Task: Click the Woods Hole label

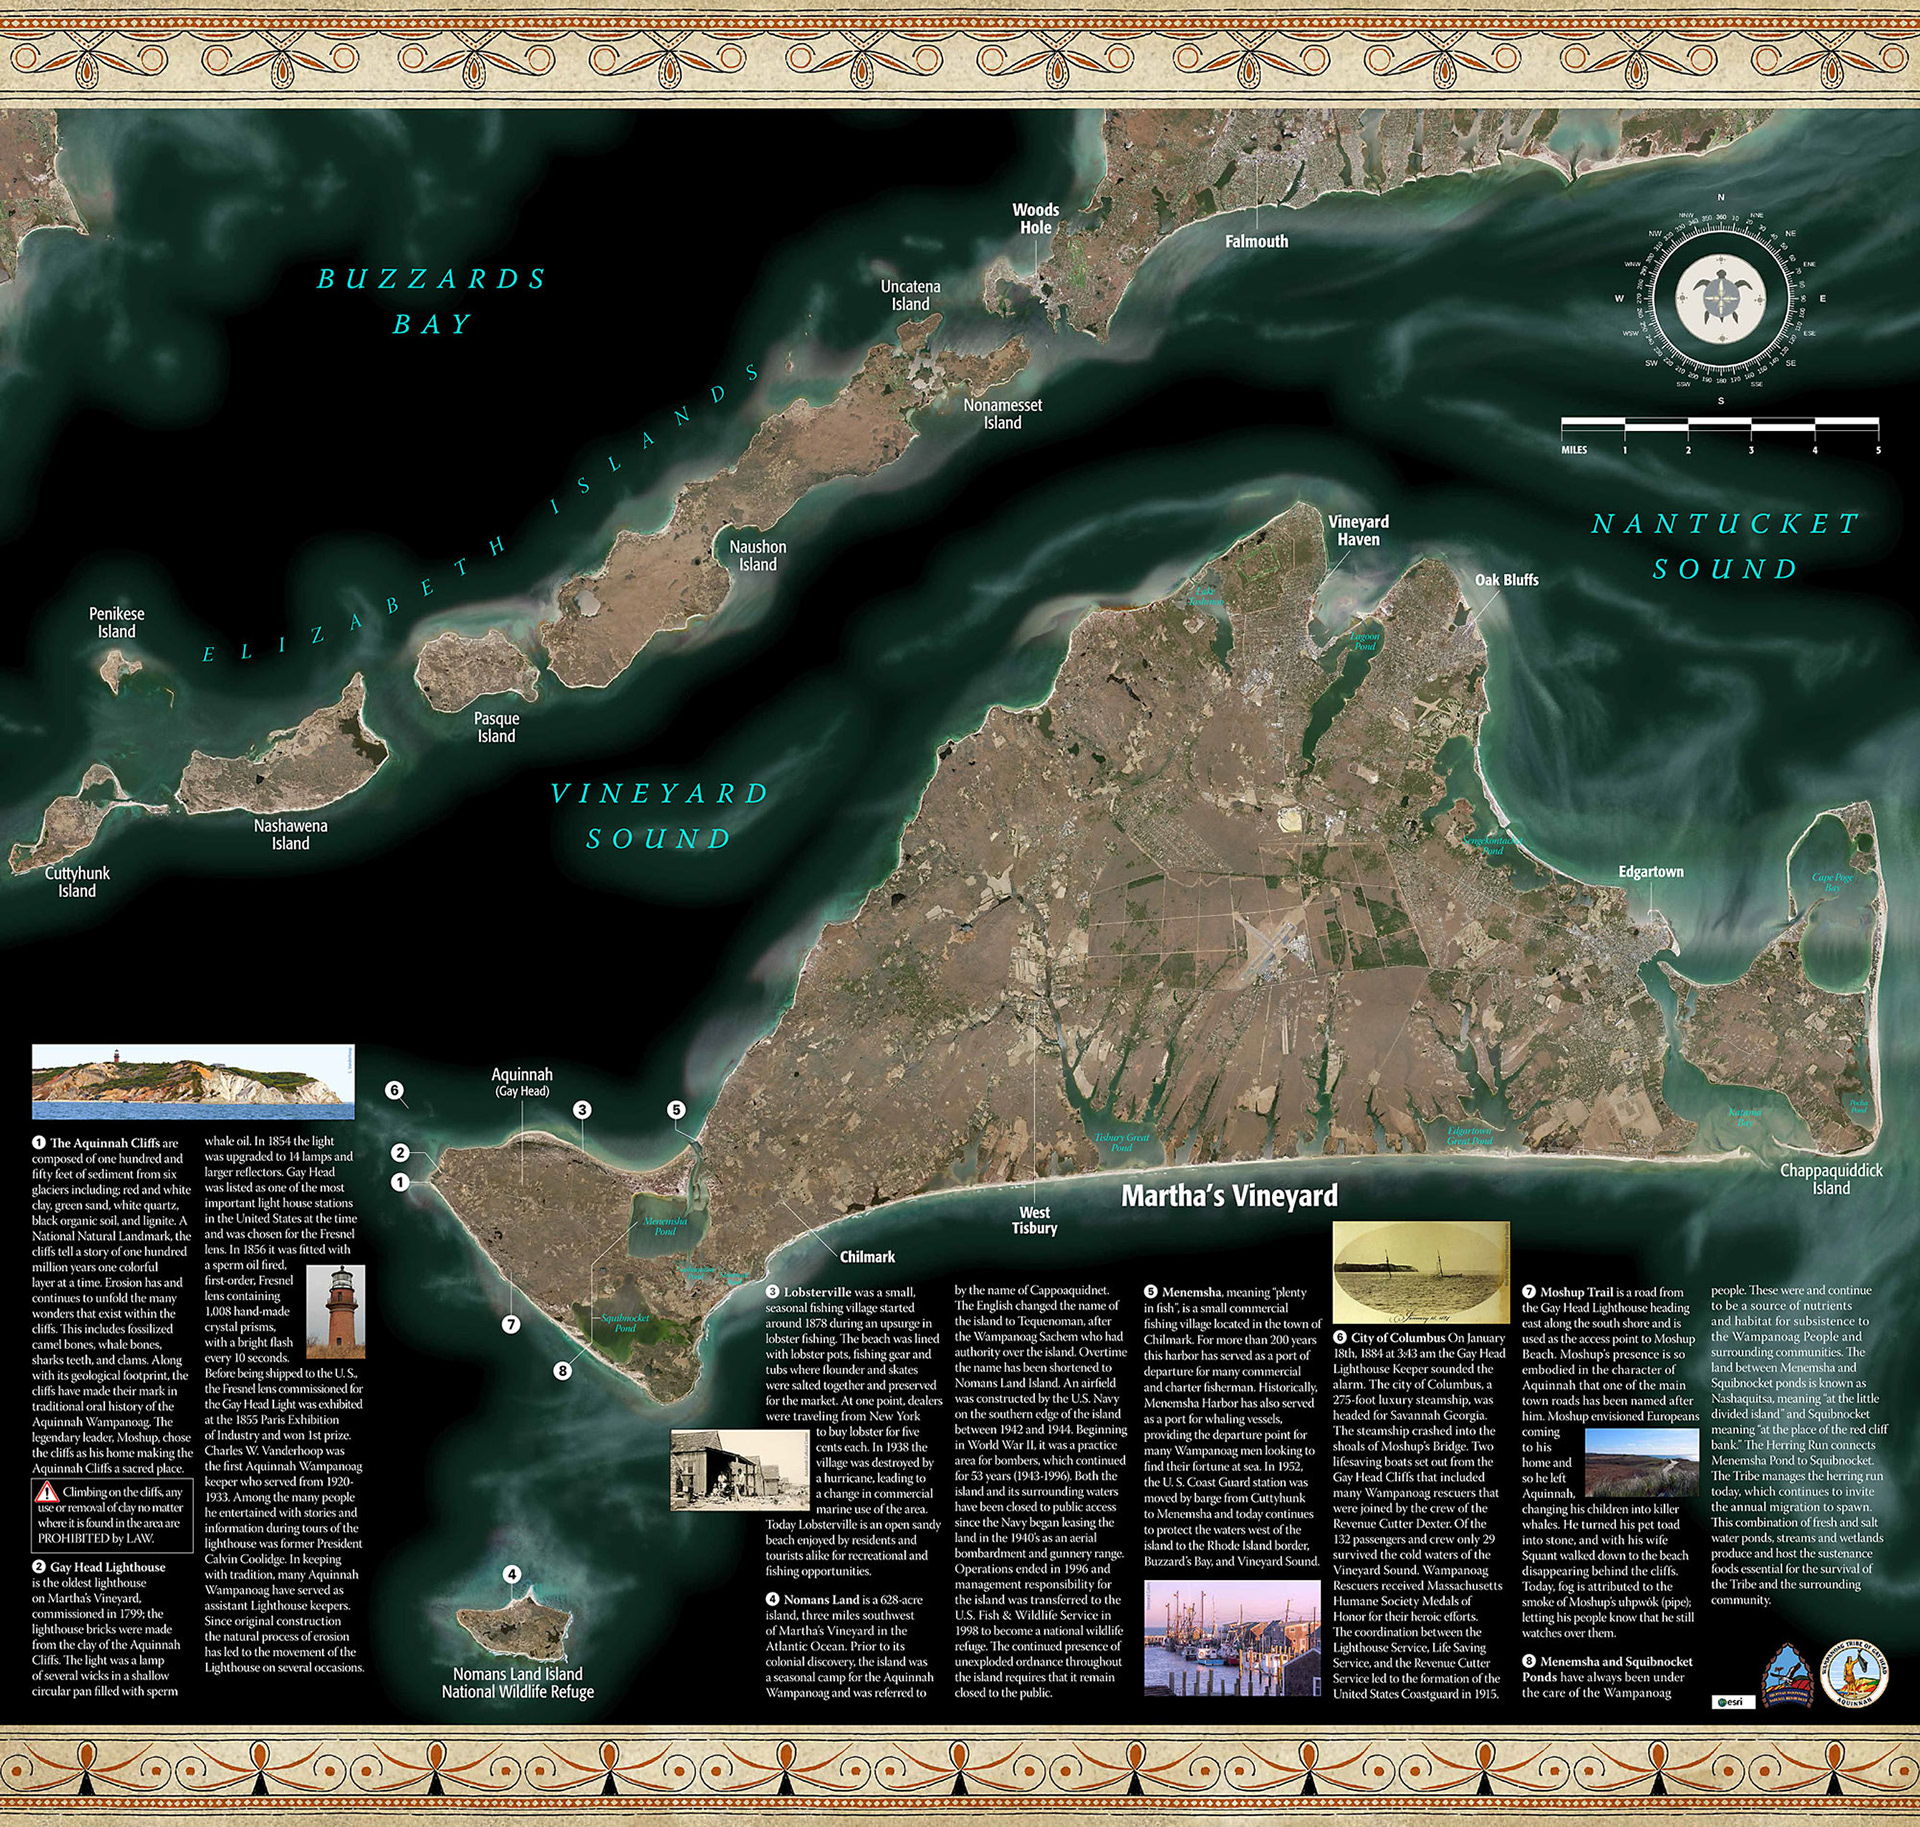Action: 1035,218
